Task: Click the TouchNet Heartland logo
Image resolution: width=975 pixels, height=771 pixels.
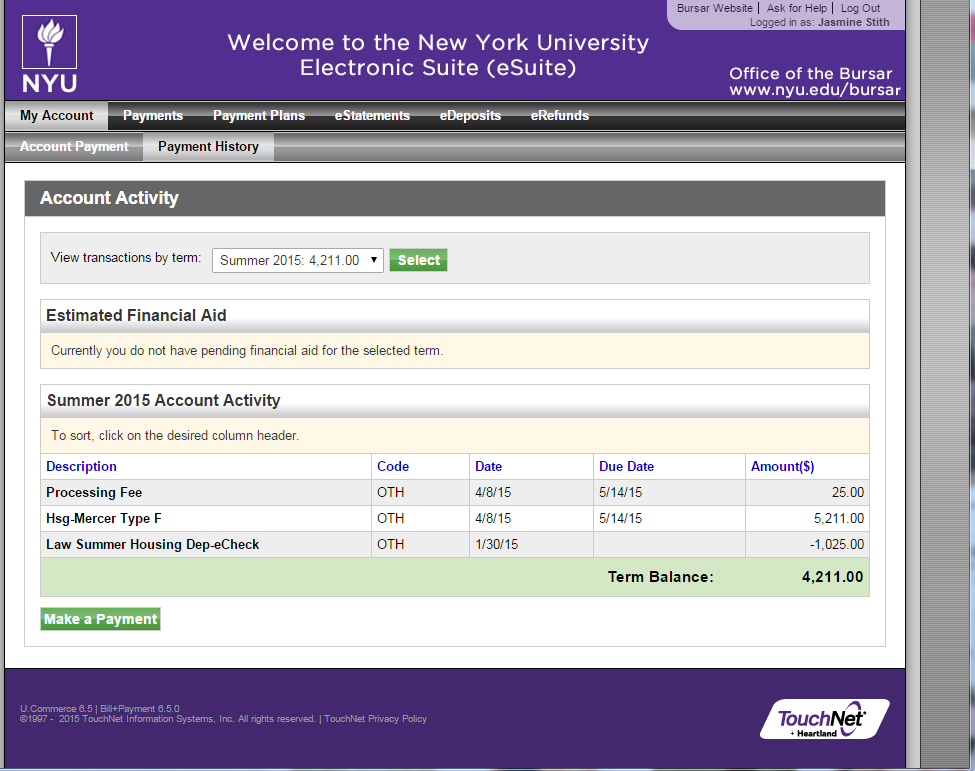Action: click(x=824, y=718)
